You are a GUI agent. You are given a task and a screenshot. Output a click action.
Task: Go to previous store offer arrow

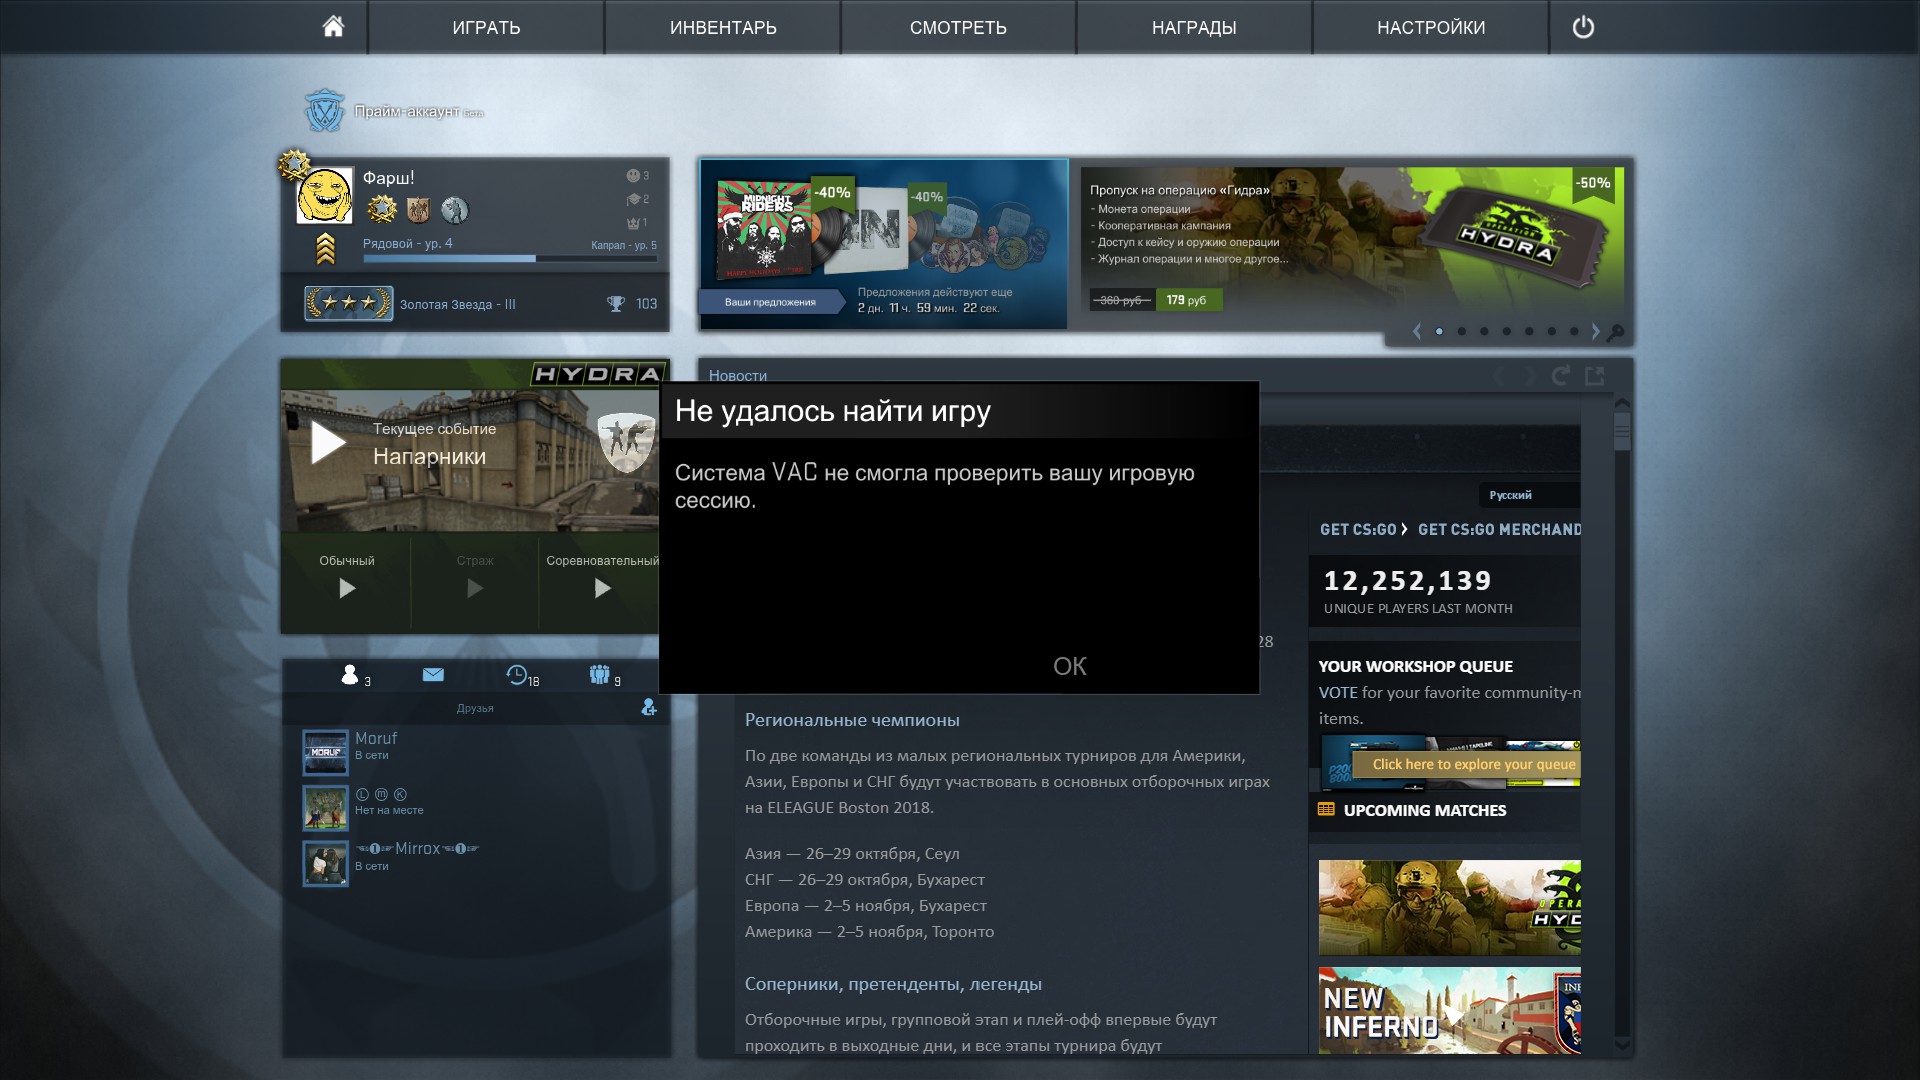click(1417, 331)
